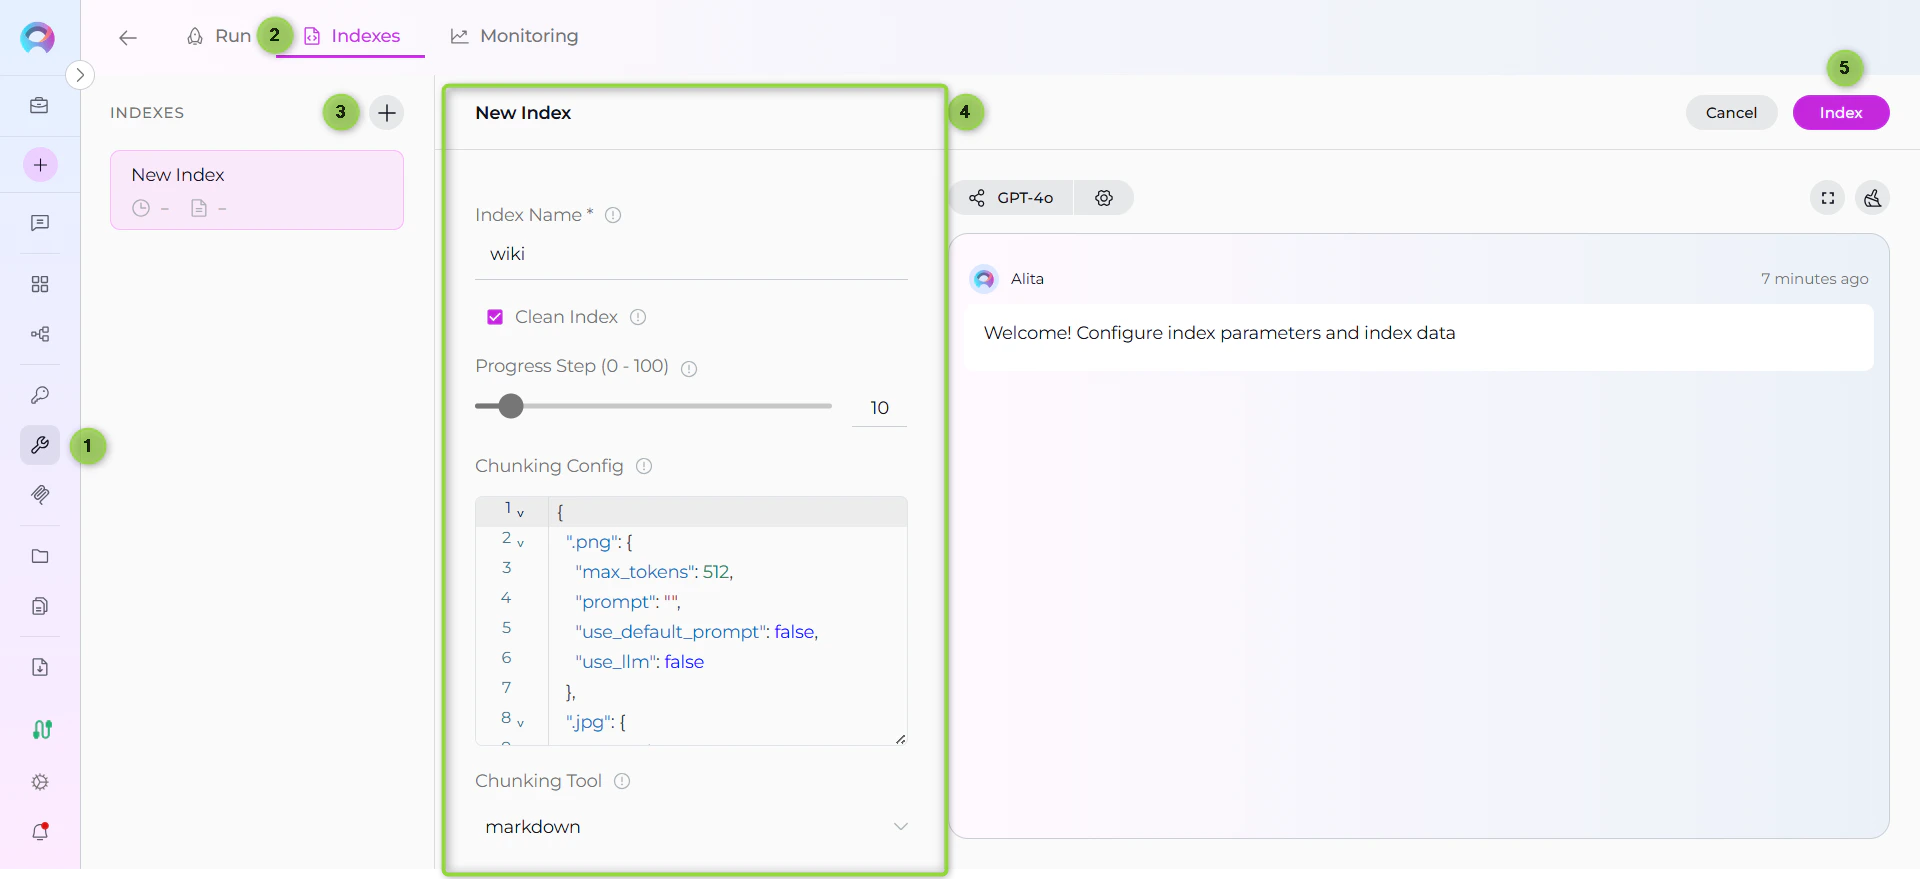Open the notifications bell icon

pyautogui.click(x=40, y=832)
